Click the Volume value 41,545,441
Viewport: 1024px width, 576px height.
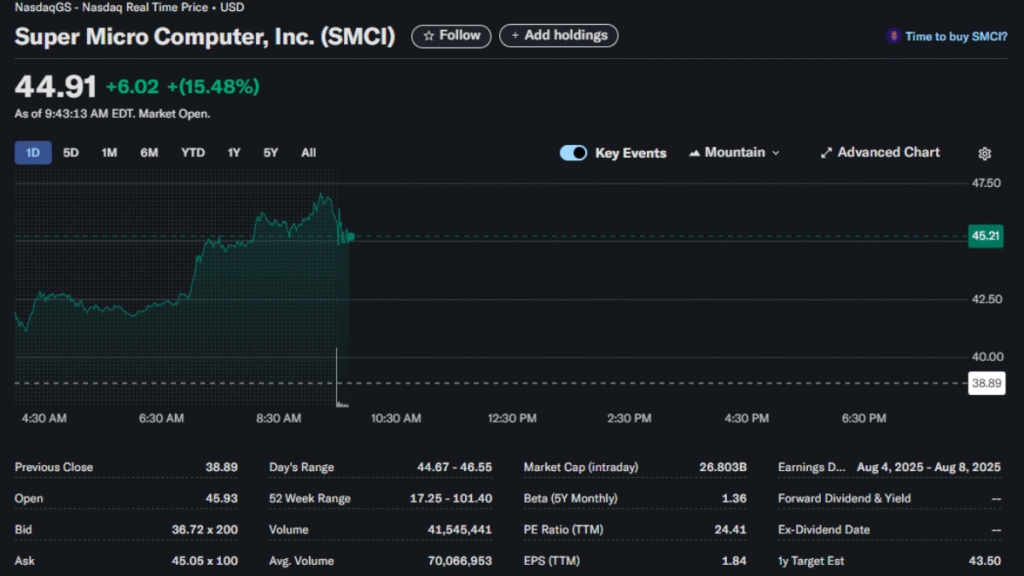(x=460, y=530)
